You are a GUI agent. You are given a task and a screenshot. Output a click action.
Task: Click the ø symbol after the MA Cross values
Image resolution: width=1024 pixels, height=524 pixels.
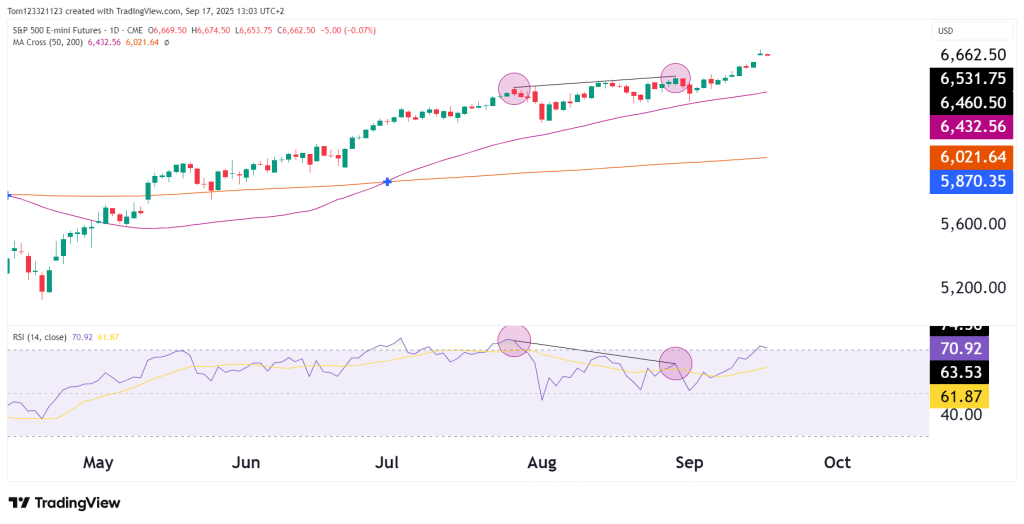coord(166,42)
